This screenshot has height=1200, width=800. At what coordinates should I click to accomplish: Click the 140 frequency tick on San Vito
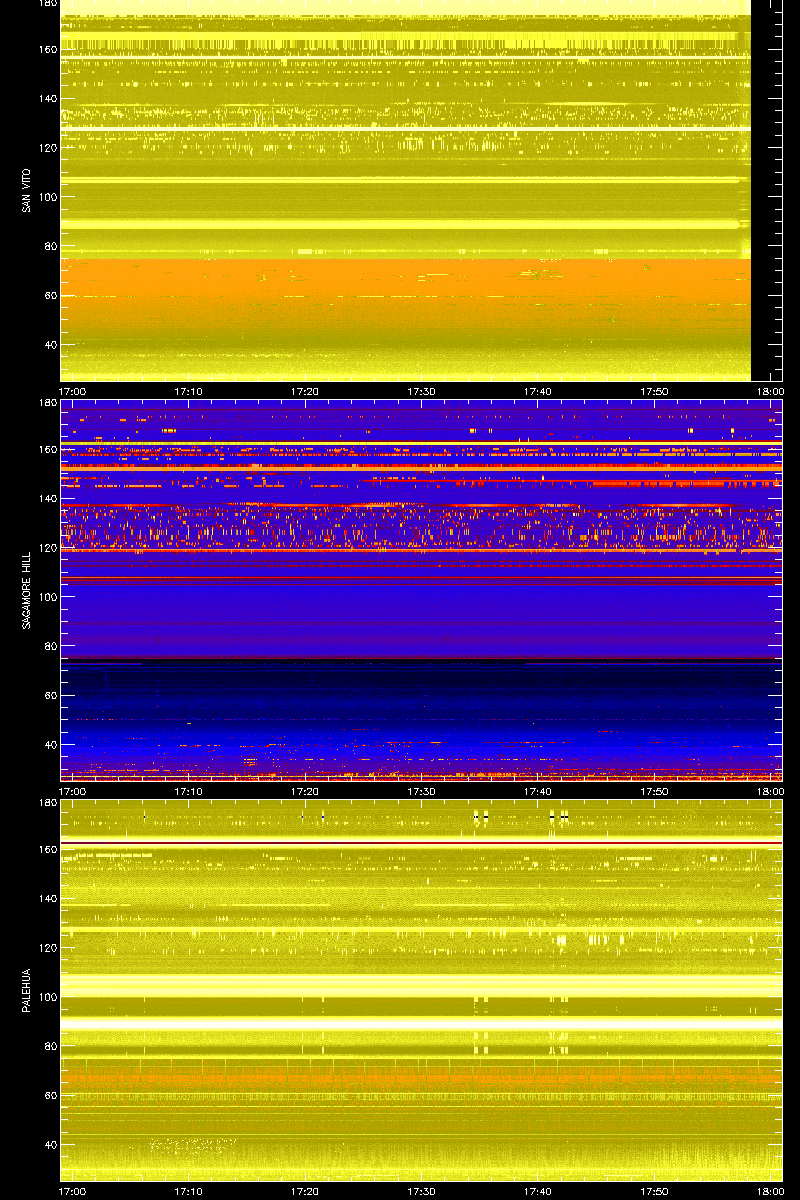pos(47,98)
